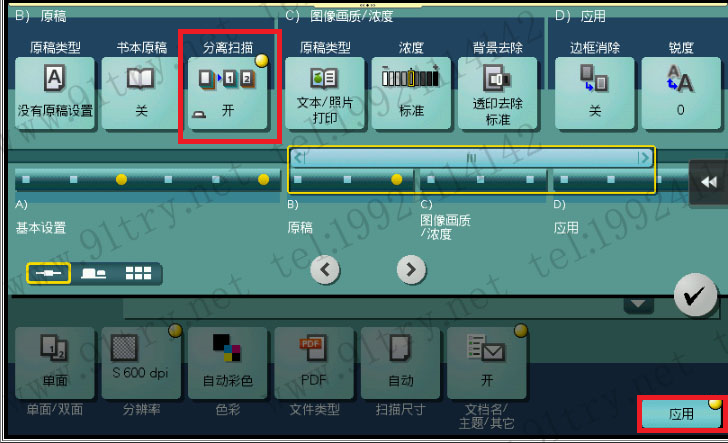The width and height of the screenshot is (728, 443).
Task: Open the 浓度 density setting
Action: [411, 93]
